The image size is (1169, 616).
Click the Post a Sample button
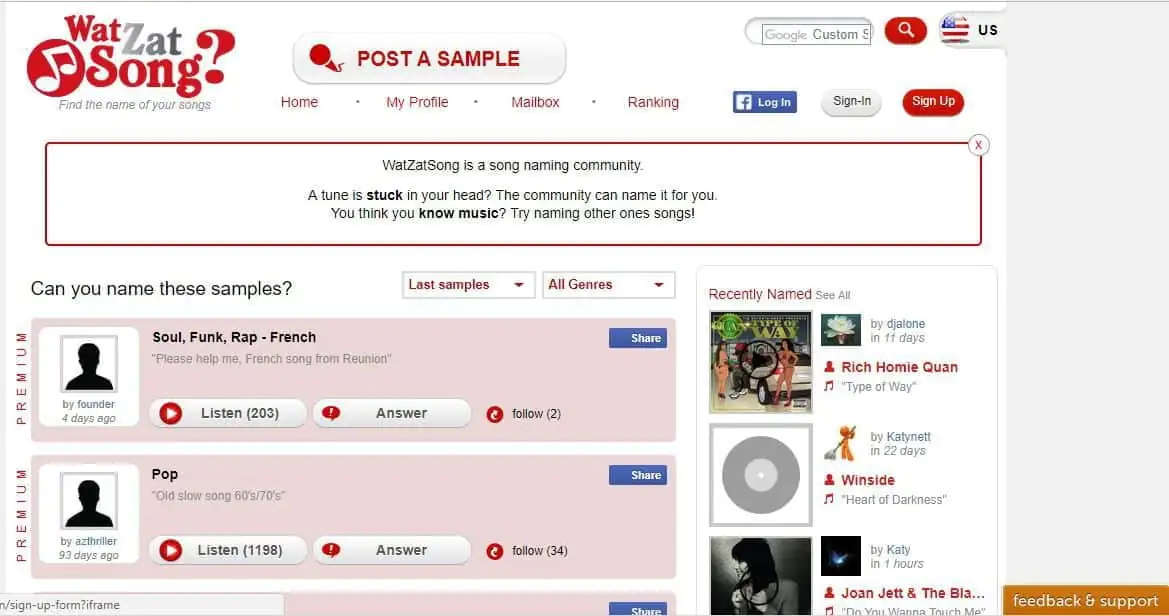pos(429,58)
